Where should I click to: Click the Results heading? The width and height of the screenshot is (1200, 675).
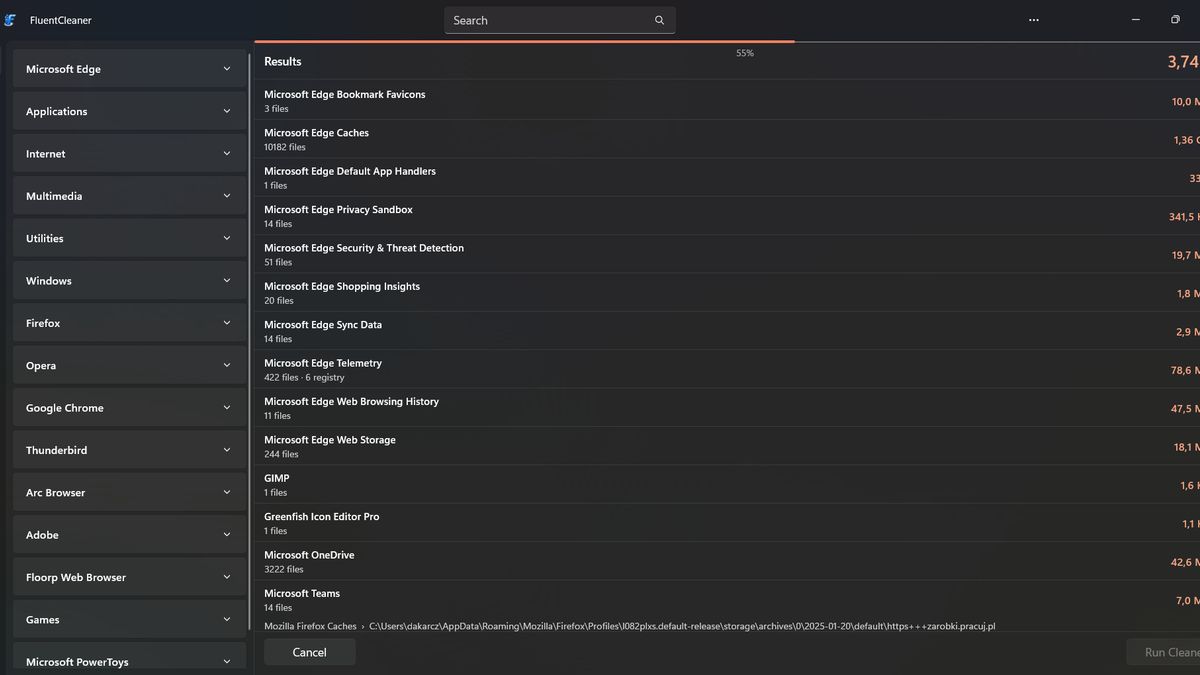click(x=283, y=61)
